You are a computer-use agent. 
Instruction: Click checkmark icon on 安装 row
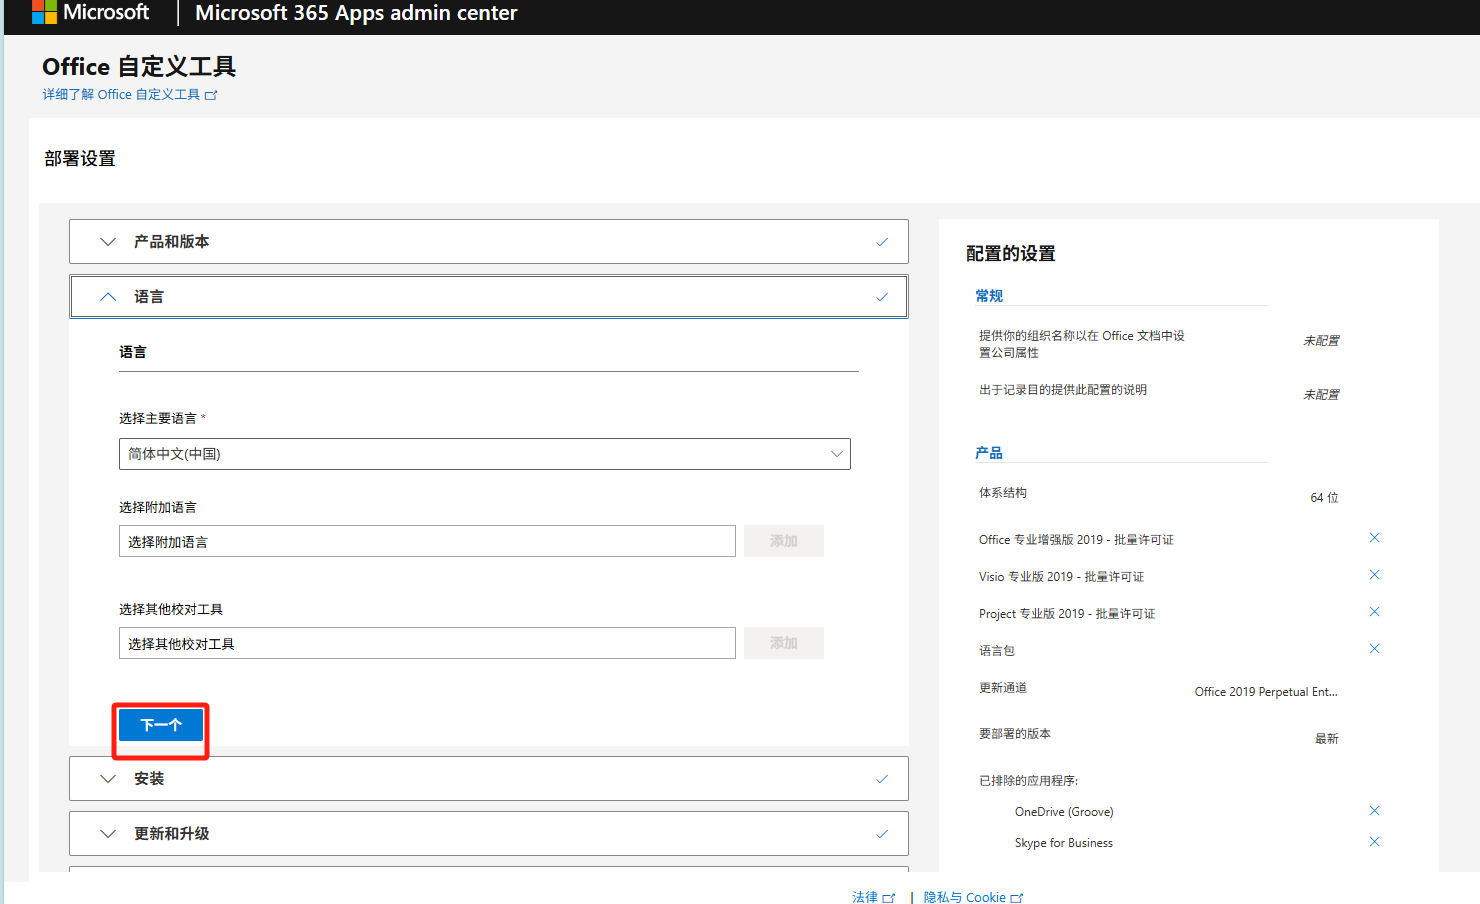[x=882, y=779]
